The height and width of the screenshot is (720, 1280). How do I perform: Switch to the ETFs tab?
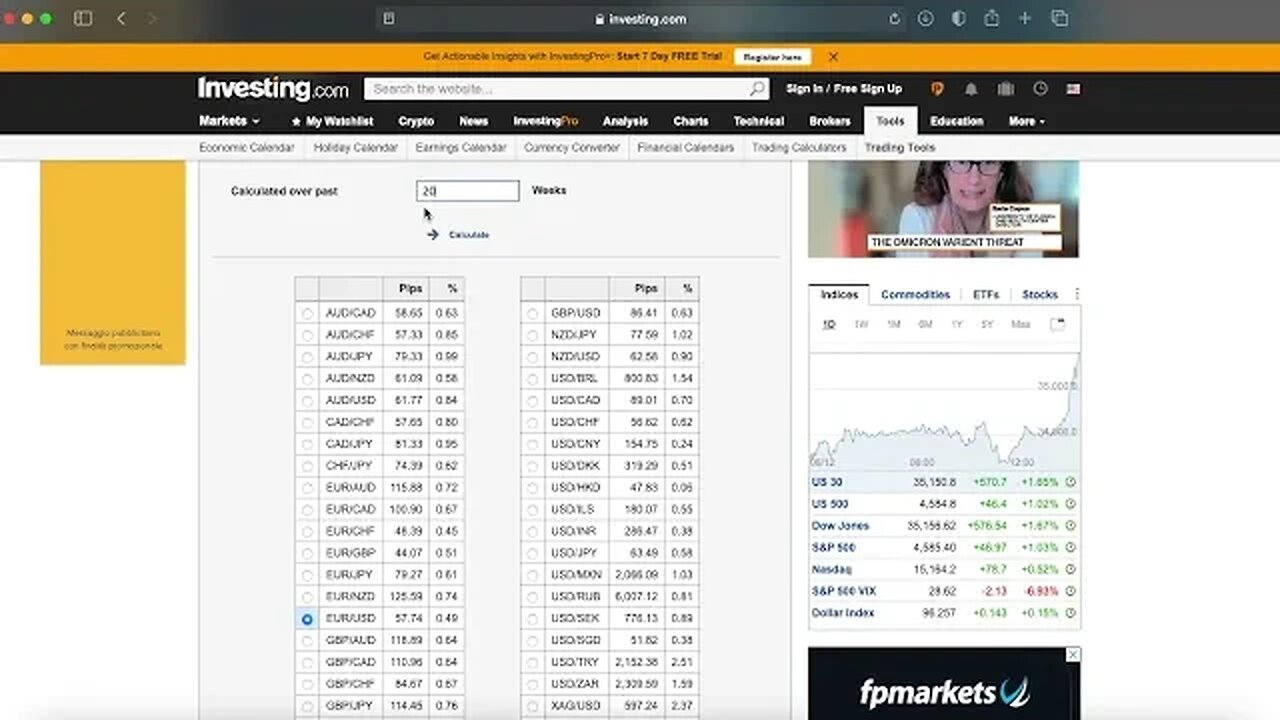pos(986,294)
